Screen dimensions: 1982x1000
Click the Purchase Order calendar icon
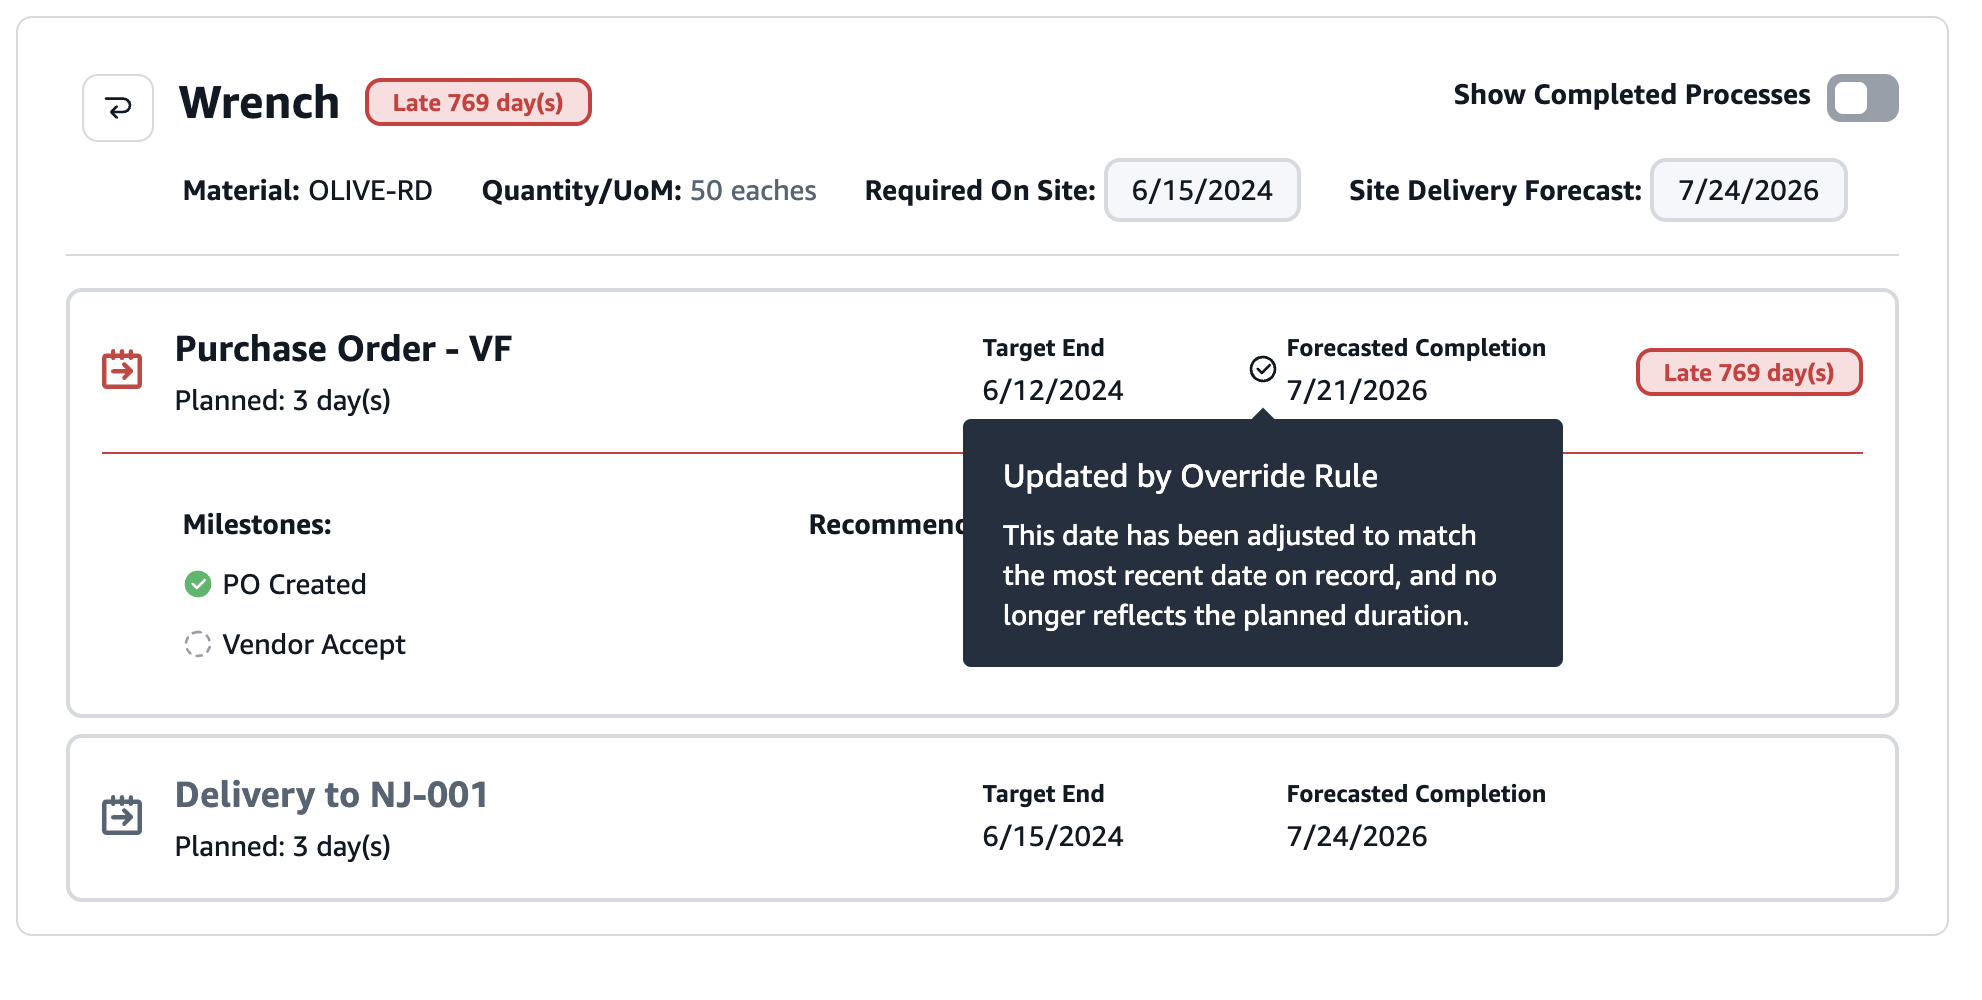click(x=122, y=369)
